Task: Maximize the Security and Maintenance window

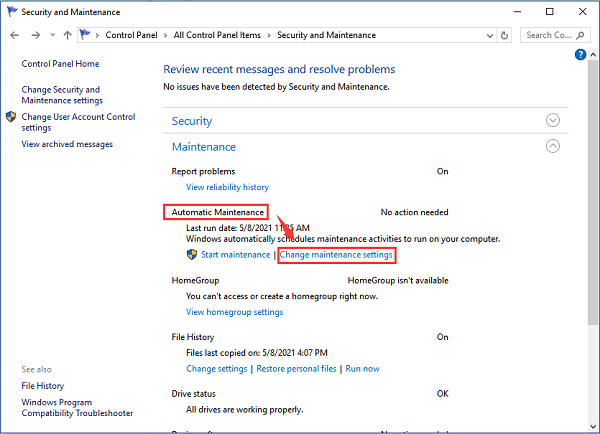Action: pos(549,12)
